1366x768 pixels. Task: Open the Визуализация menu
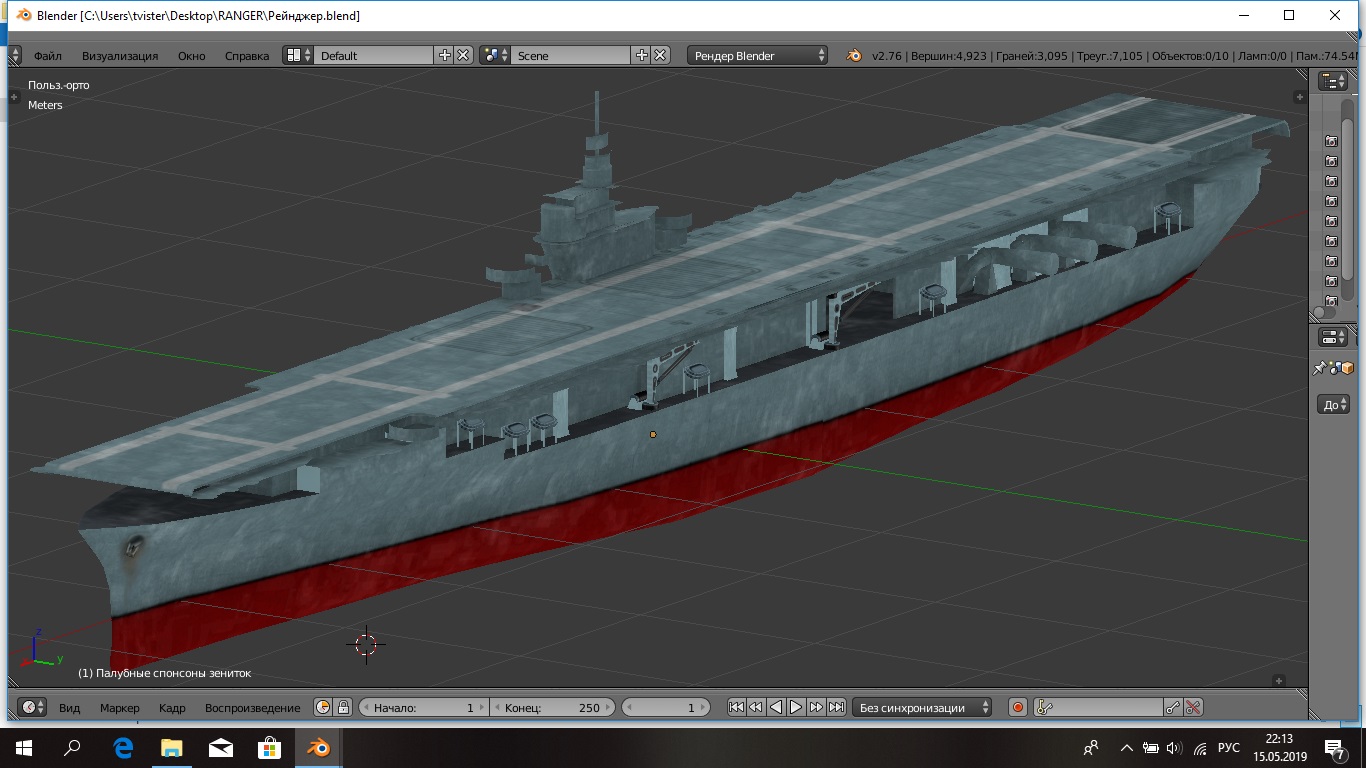pos(120,56)
